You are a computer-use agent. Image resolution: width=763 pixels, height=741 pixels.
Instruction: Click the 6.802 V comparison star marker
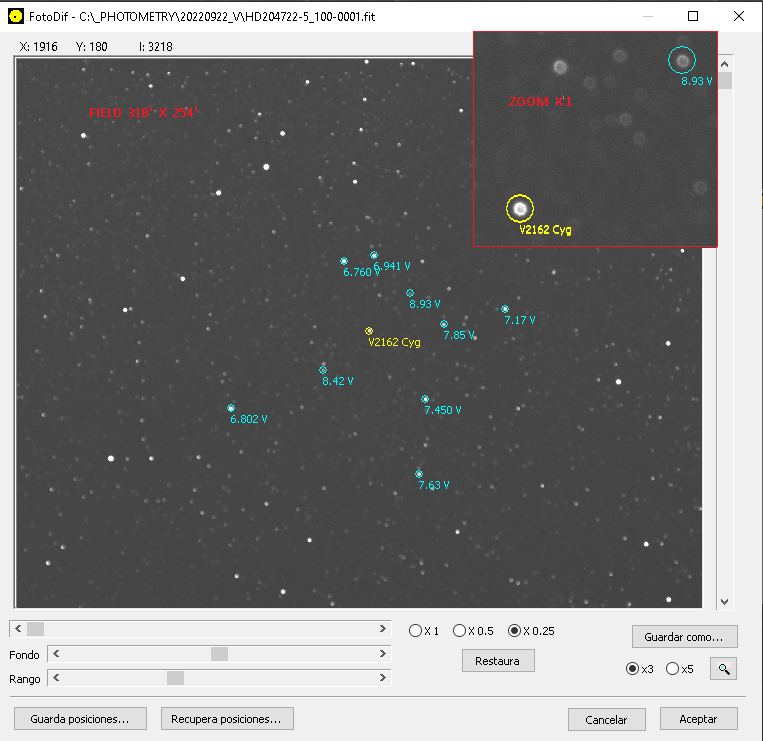pyautogui.click(x=231, y=408)
